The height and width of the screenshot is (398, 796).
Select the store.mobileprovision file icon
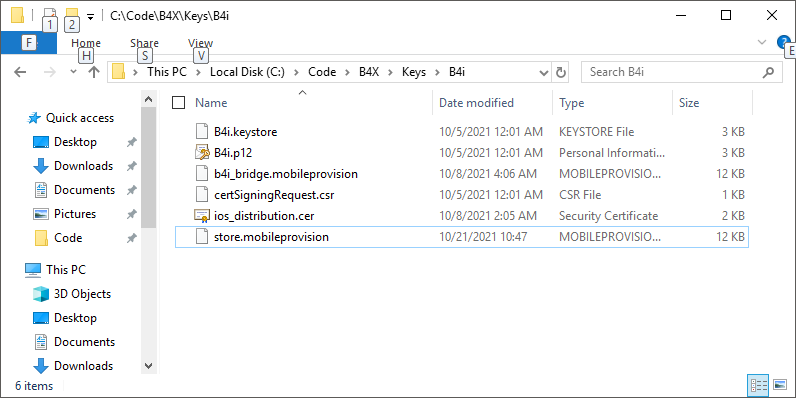coord(202,237)
